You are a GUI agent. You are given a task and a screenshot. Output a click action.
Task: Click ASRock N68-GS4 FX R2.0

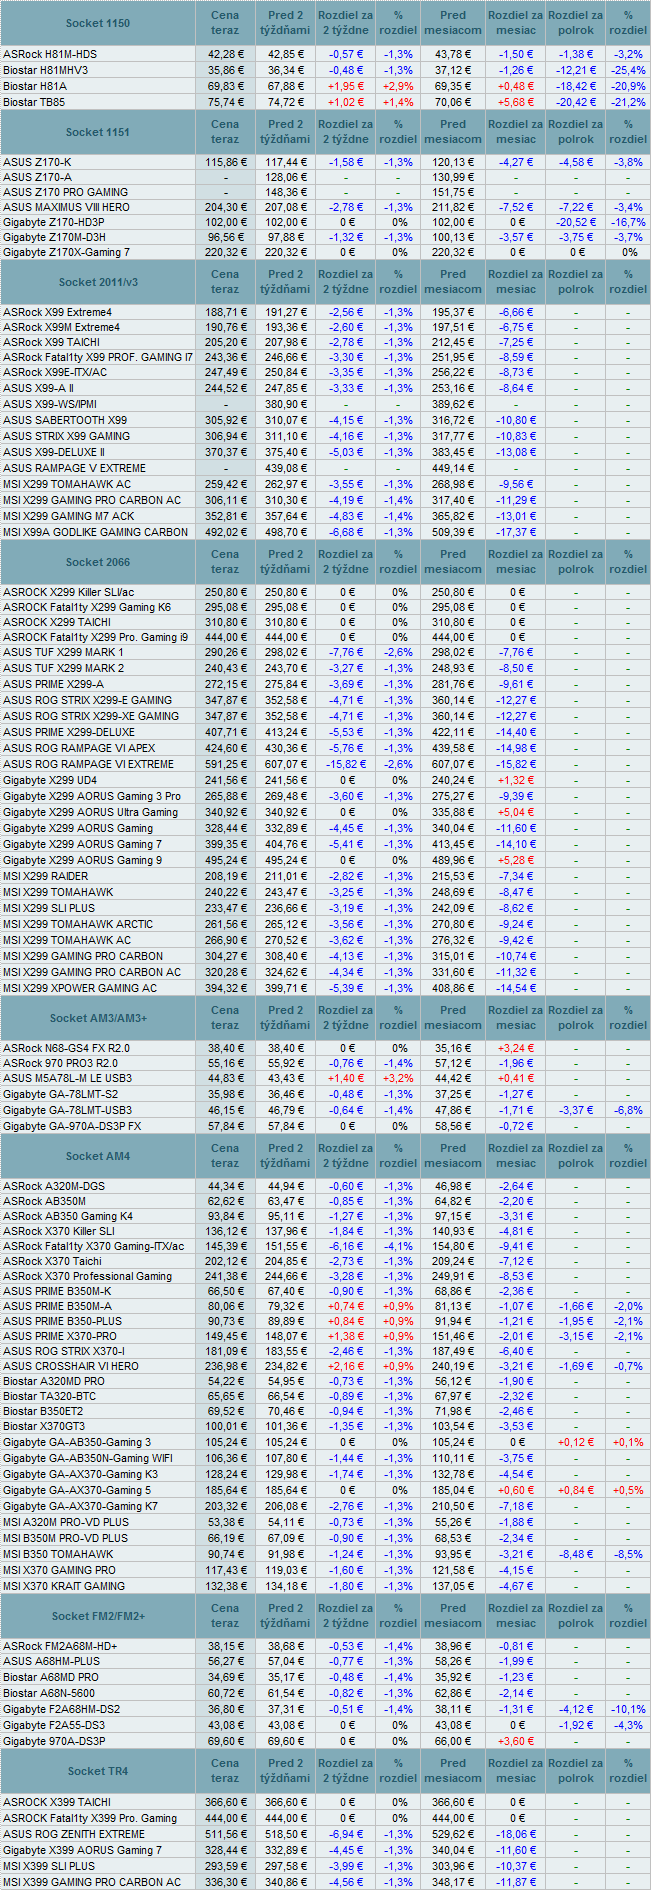click(x=66, y=1048)
